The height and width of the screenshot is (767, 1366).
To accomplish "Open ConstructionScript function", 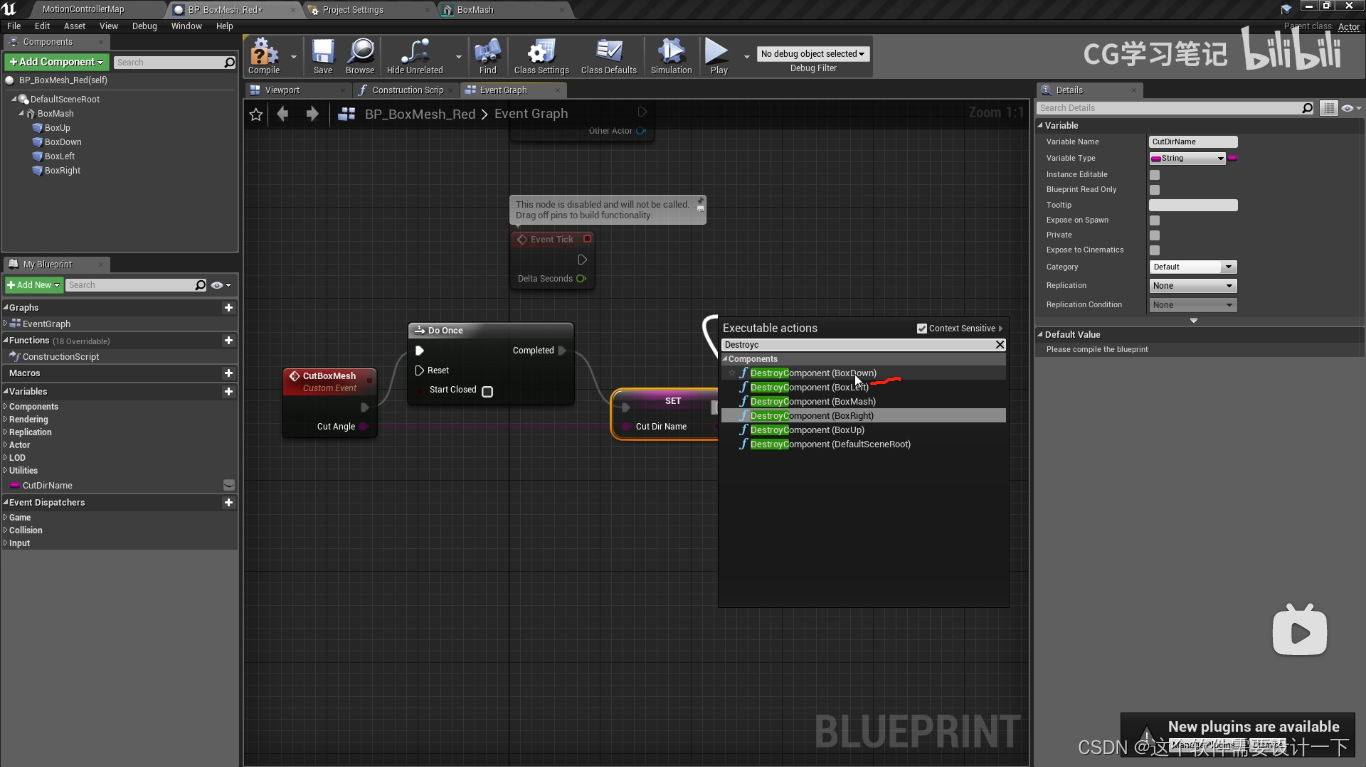I will pyautogui.click(x=61, y=357).
